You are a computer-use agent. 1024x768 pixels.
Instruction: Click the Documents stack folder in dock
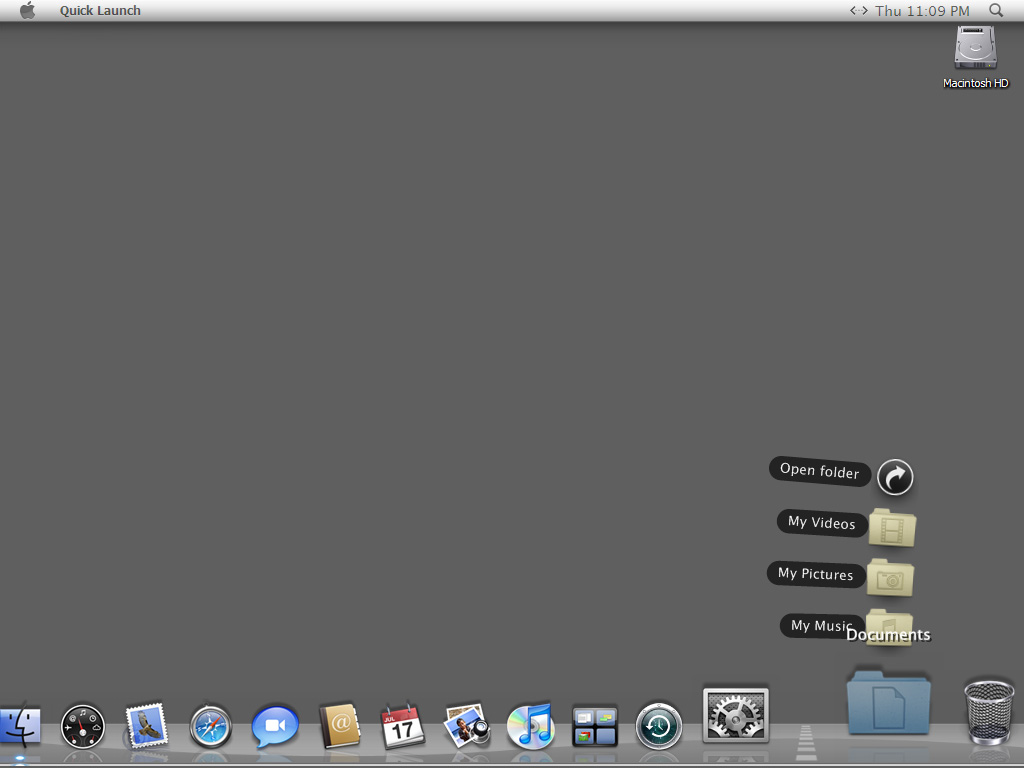click(x=888, y=703)
